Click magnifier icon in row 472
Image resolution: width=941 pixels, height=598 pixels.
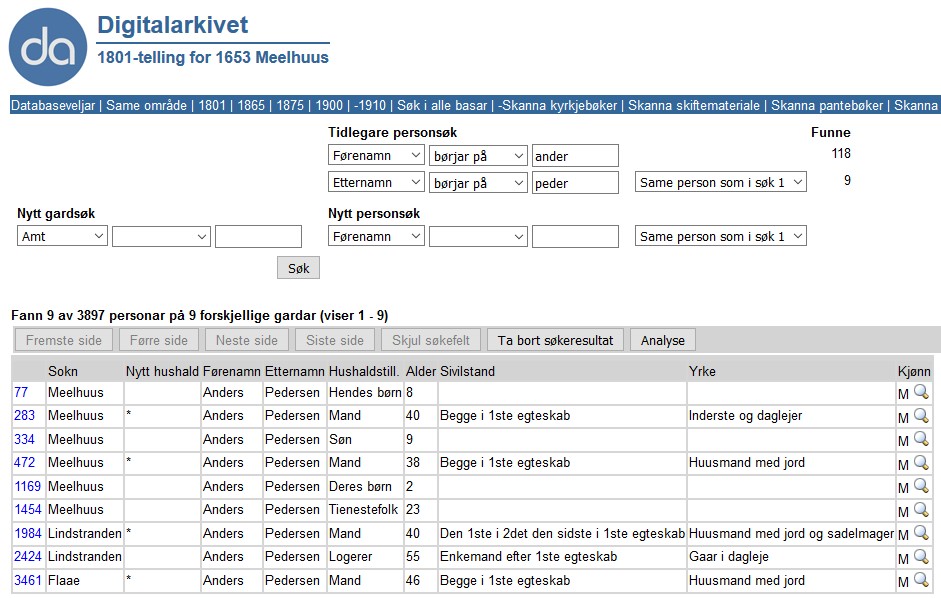[x=921, y=463]
